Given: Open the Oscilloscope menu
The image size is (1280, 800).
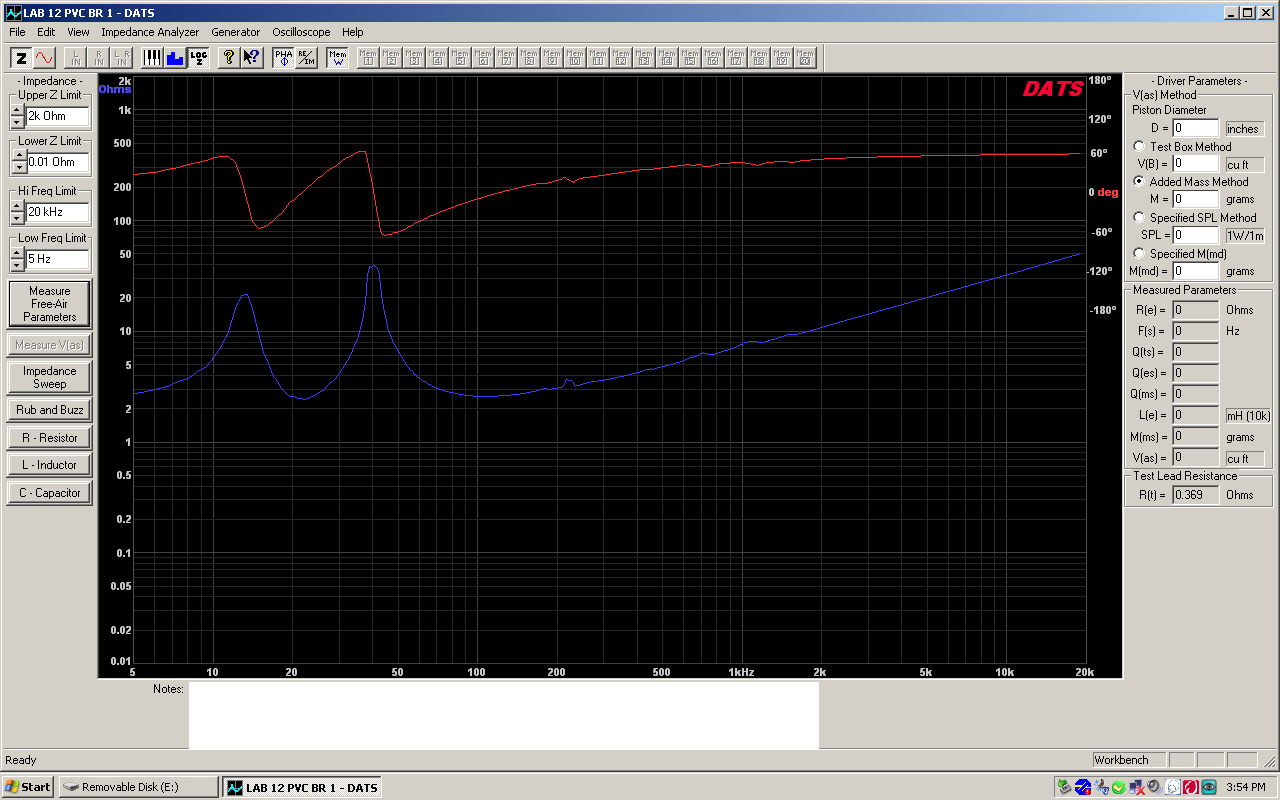Looking at the screenshot, I should tap(301, 32).
